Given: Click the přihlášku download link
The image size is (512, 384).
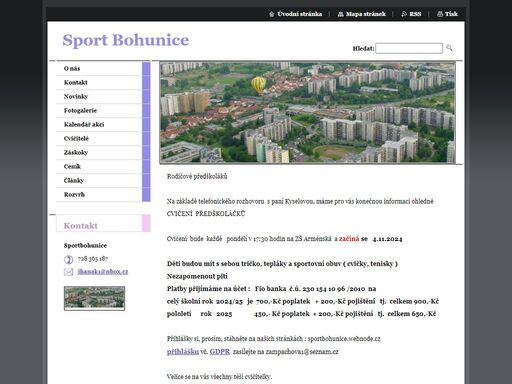Looking at the screenshot, I should pyautogui.click(x=183, y=352).
